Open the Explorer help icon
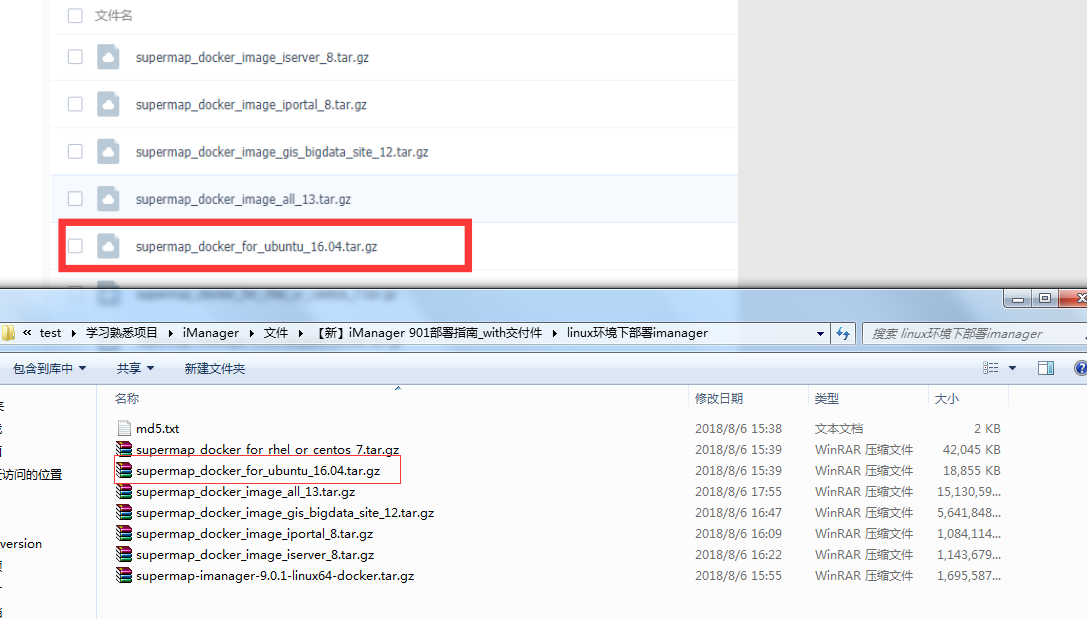The image size is (1087, 619). click(x=1080, y=368)
